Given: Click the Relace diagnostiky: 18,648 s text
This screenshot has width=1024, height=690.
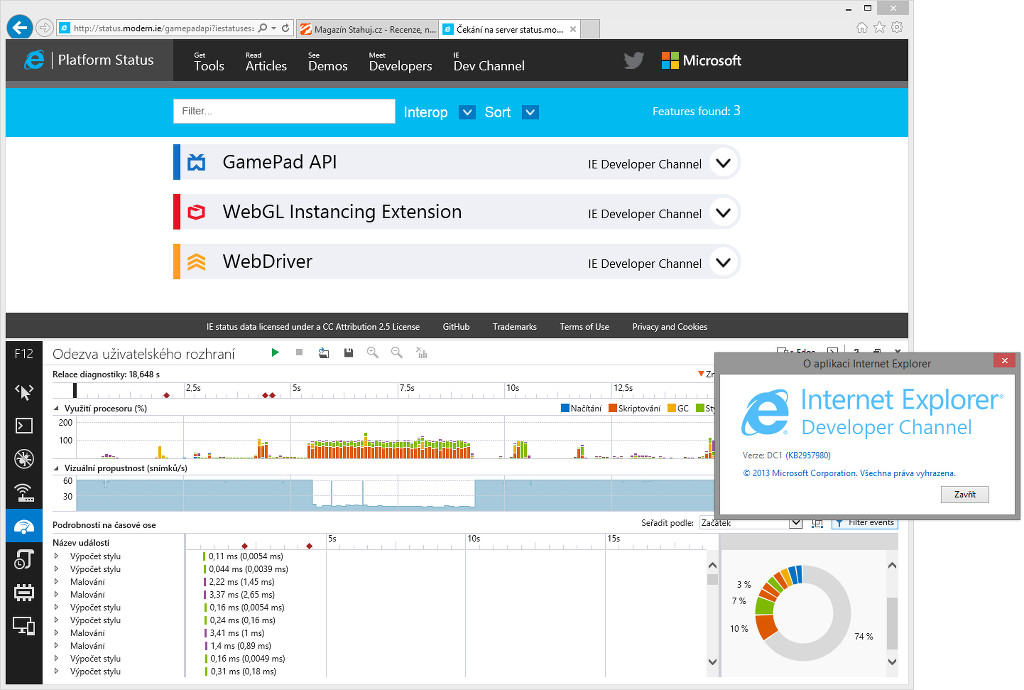Looking at the screenshot, I should (106, 375).
